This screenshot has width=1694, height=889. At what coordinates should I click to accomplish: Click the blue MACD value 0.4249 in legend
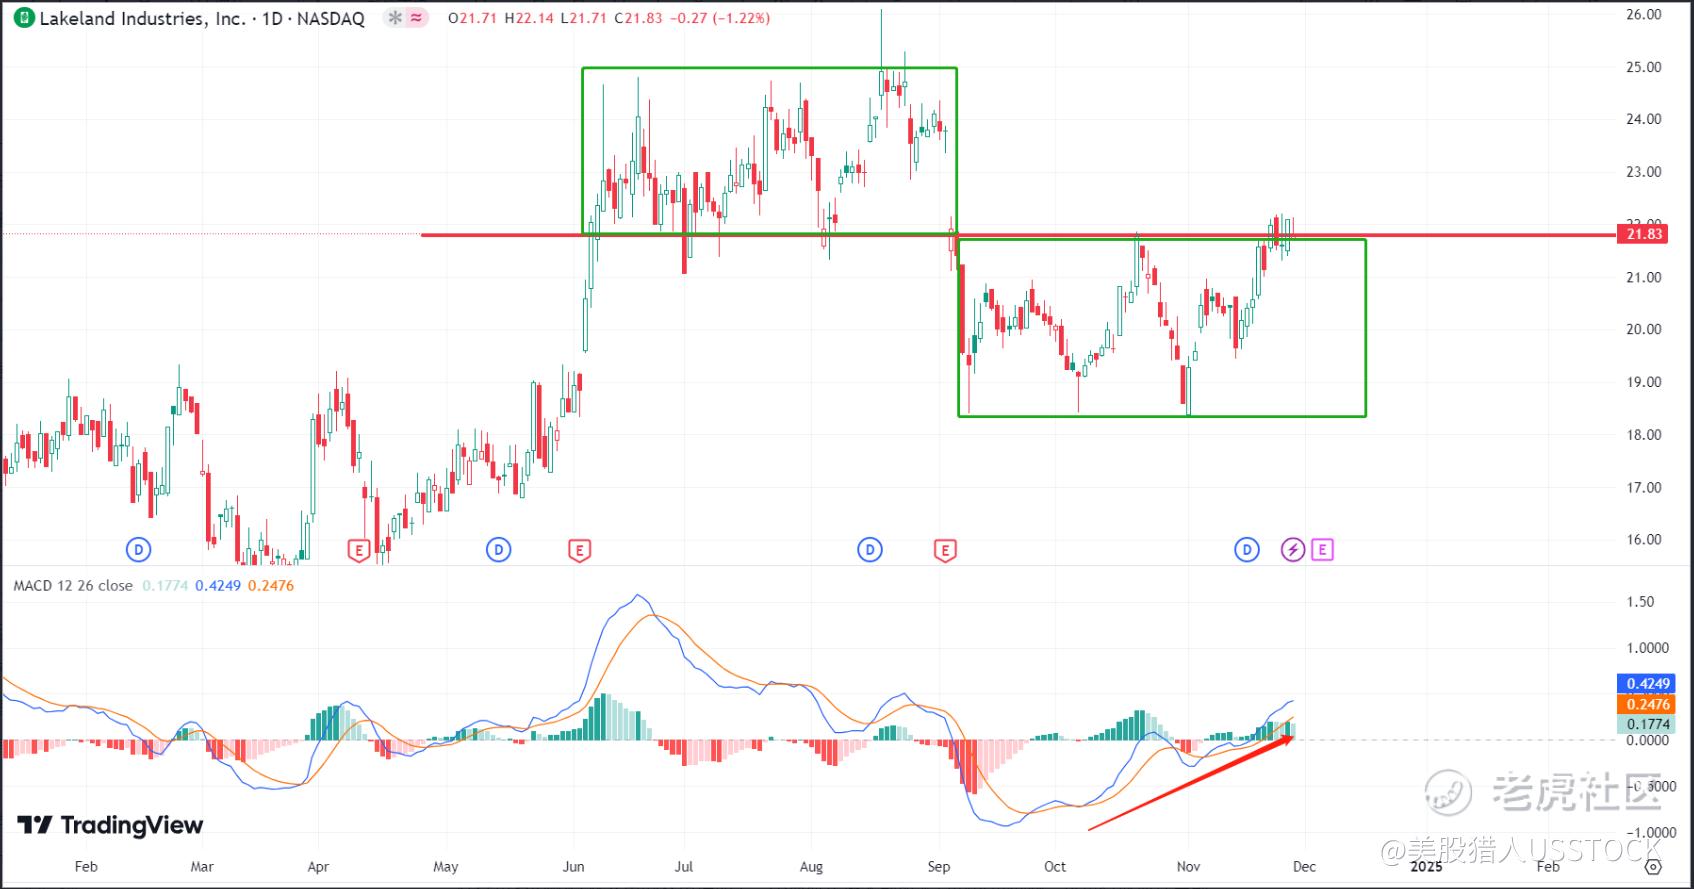(218, 586)
